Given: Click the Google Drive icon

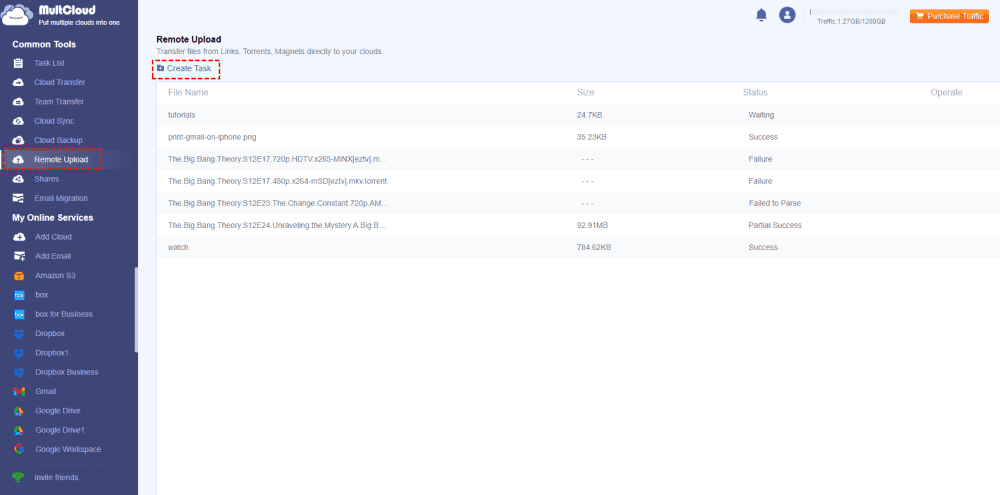Looking at the screenshot, I should pos(19,411).
